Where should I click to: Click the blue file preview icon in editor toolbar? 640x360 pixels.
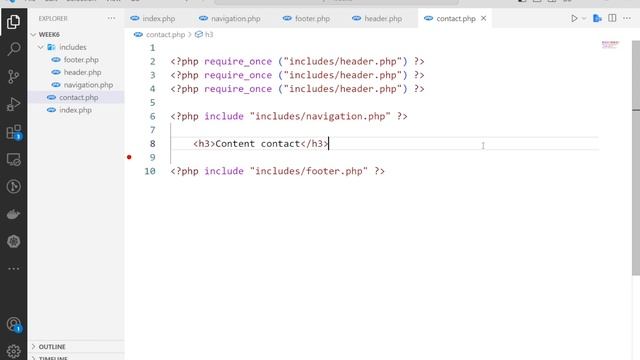tap(597, 18)
